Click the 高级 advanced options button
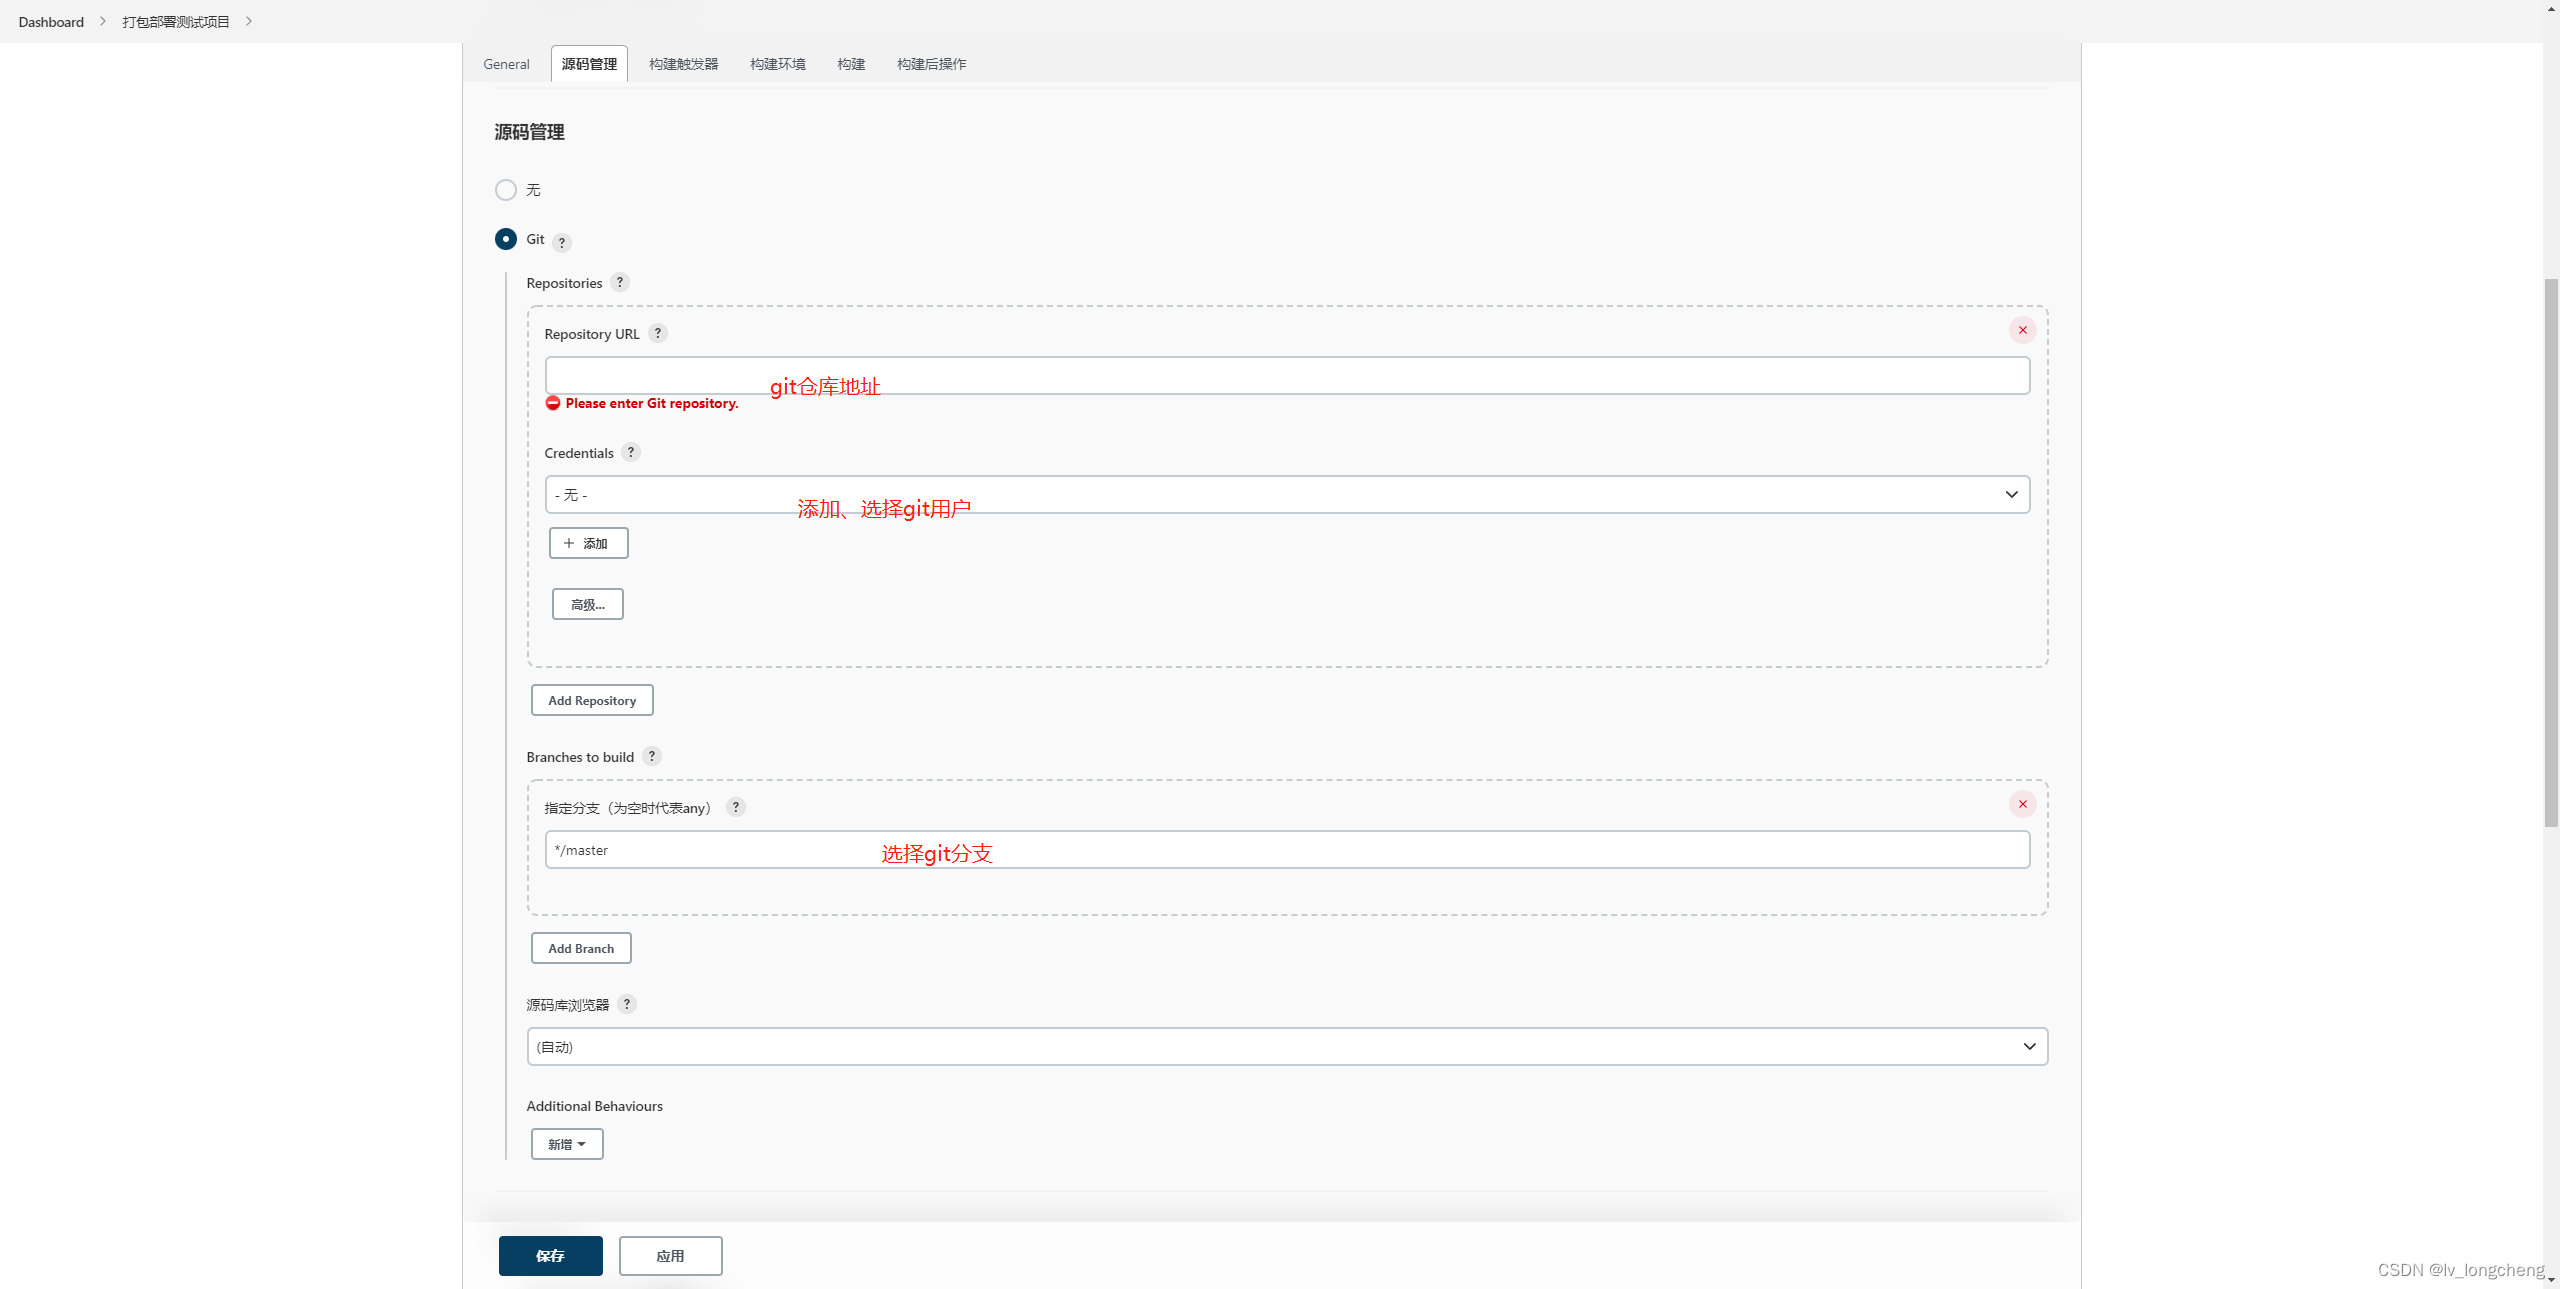Screen dimensions: 2560x1289 [587, 603]
